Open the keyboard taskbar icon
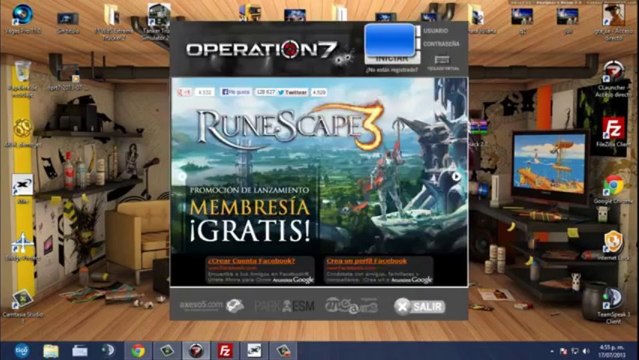The height and width of the screenshot is (360, 639). point(79,351)
